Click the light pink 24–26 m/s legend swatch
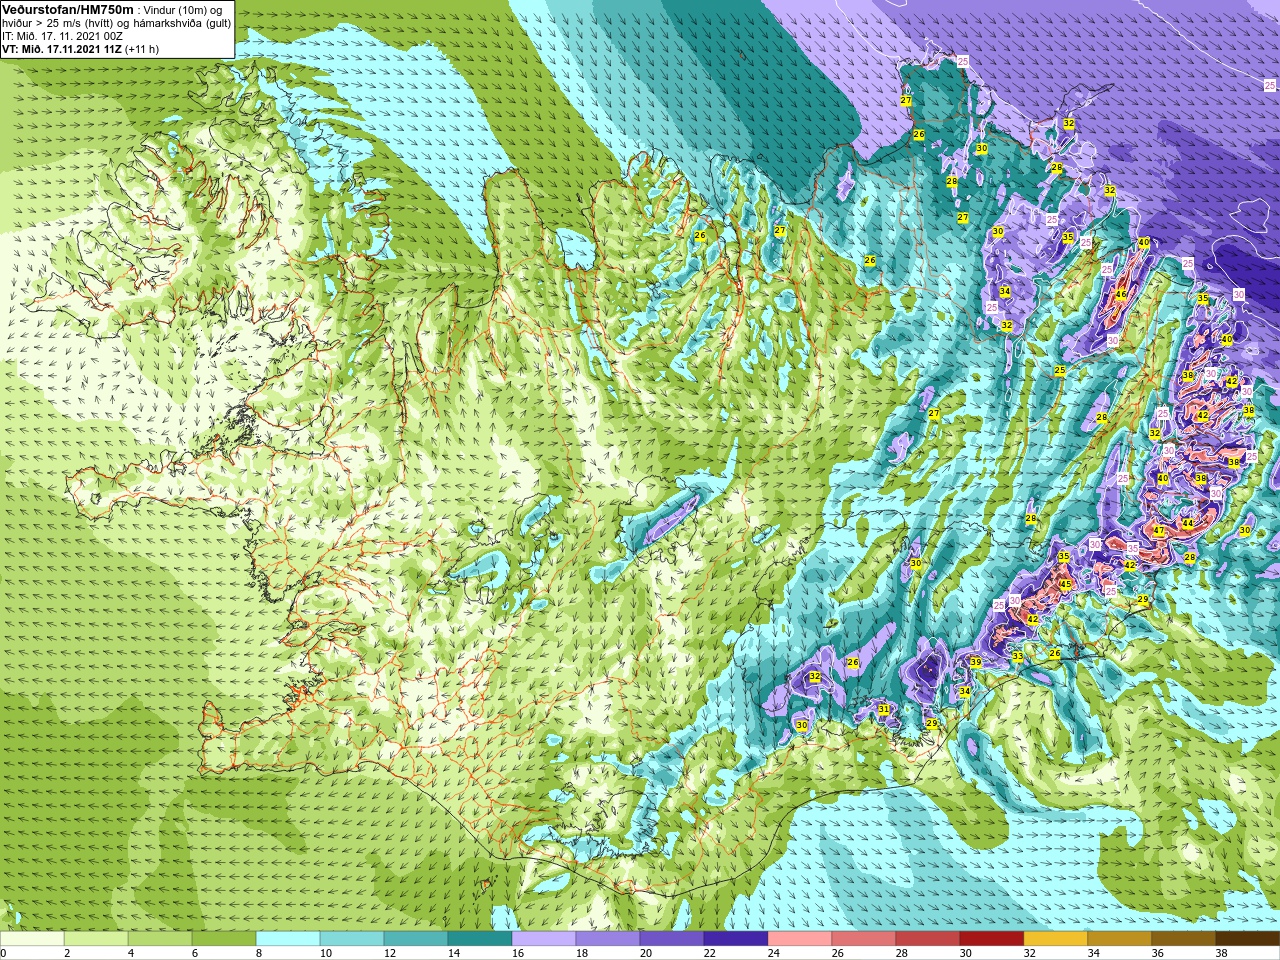The image size is (1280, 960). coord(800,939)
